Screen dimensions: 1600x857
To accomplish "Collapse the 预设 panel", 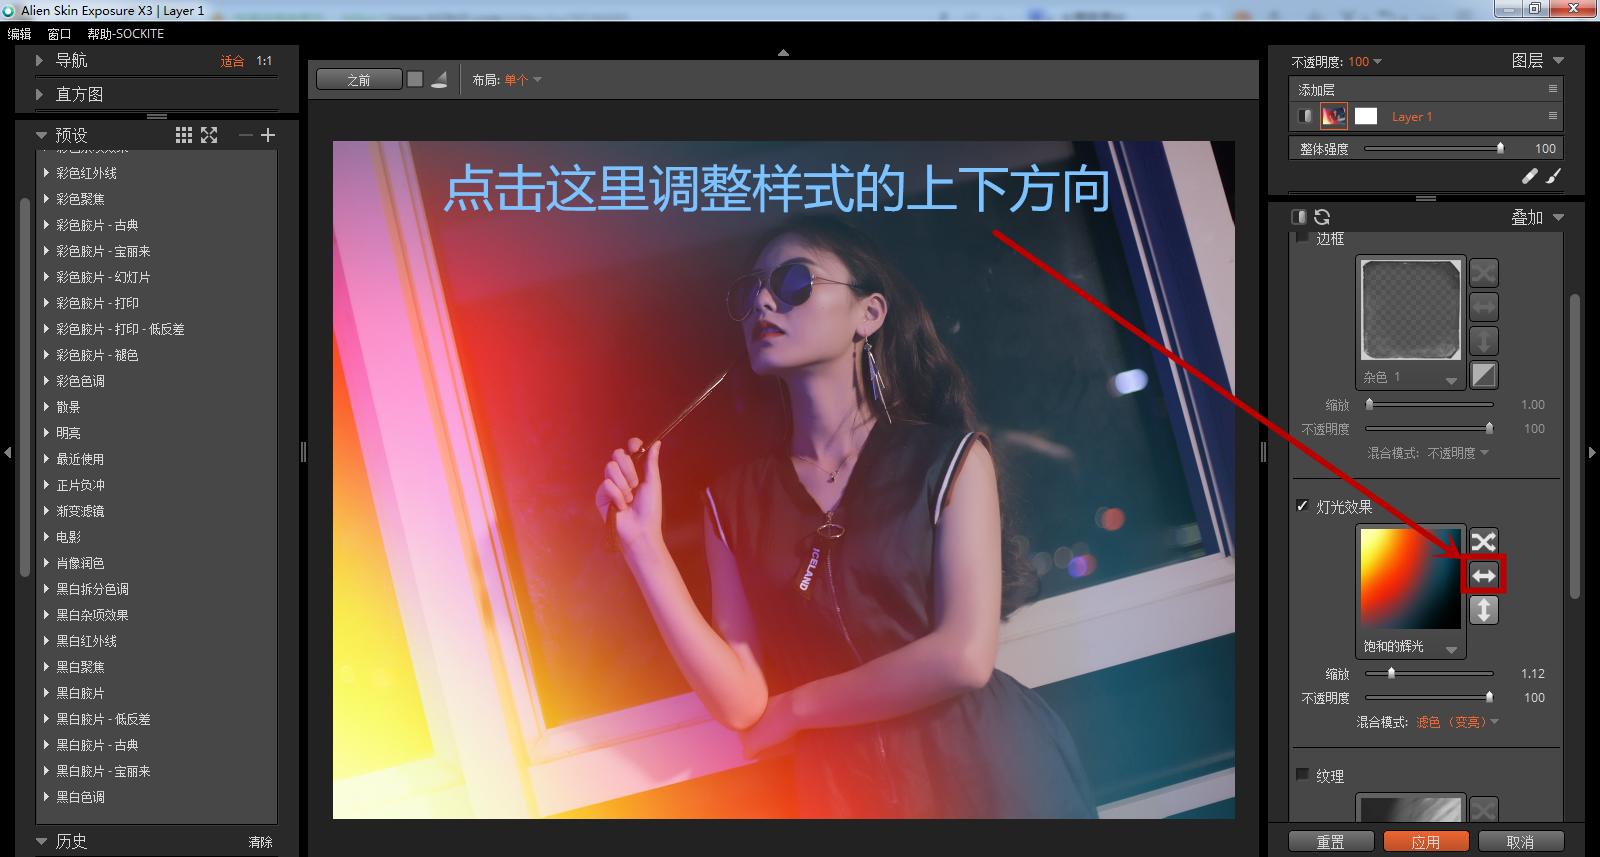I will (x=41, y=135).
